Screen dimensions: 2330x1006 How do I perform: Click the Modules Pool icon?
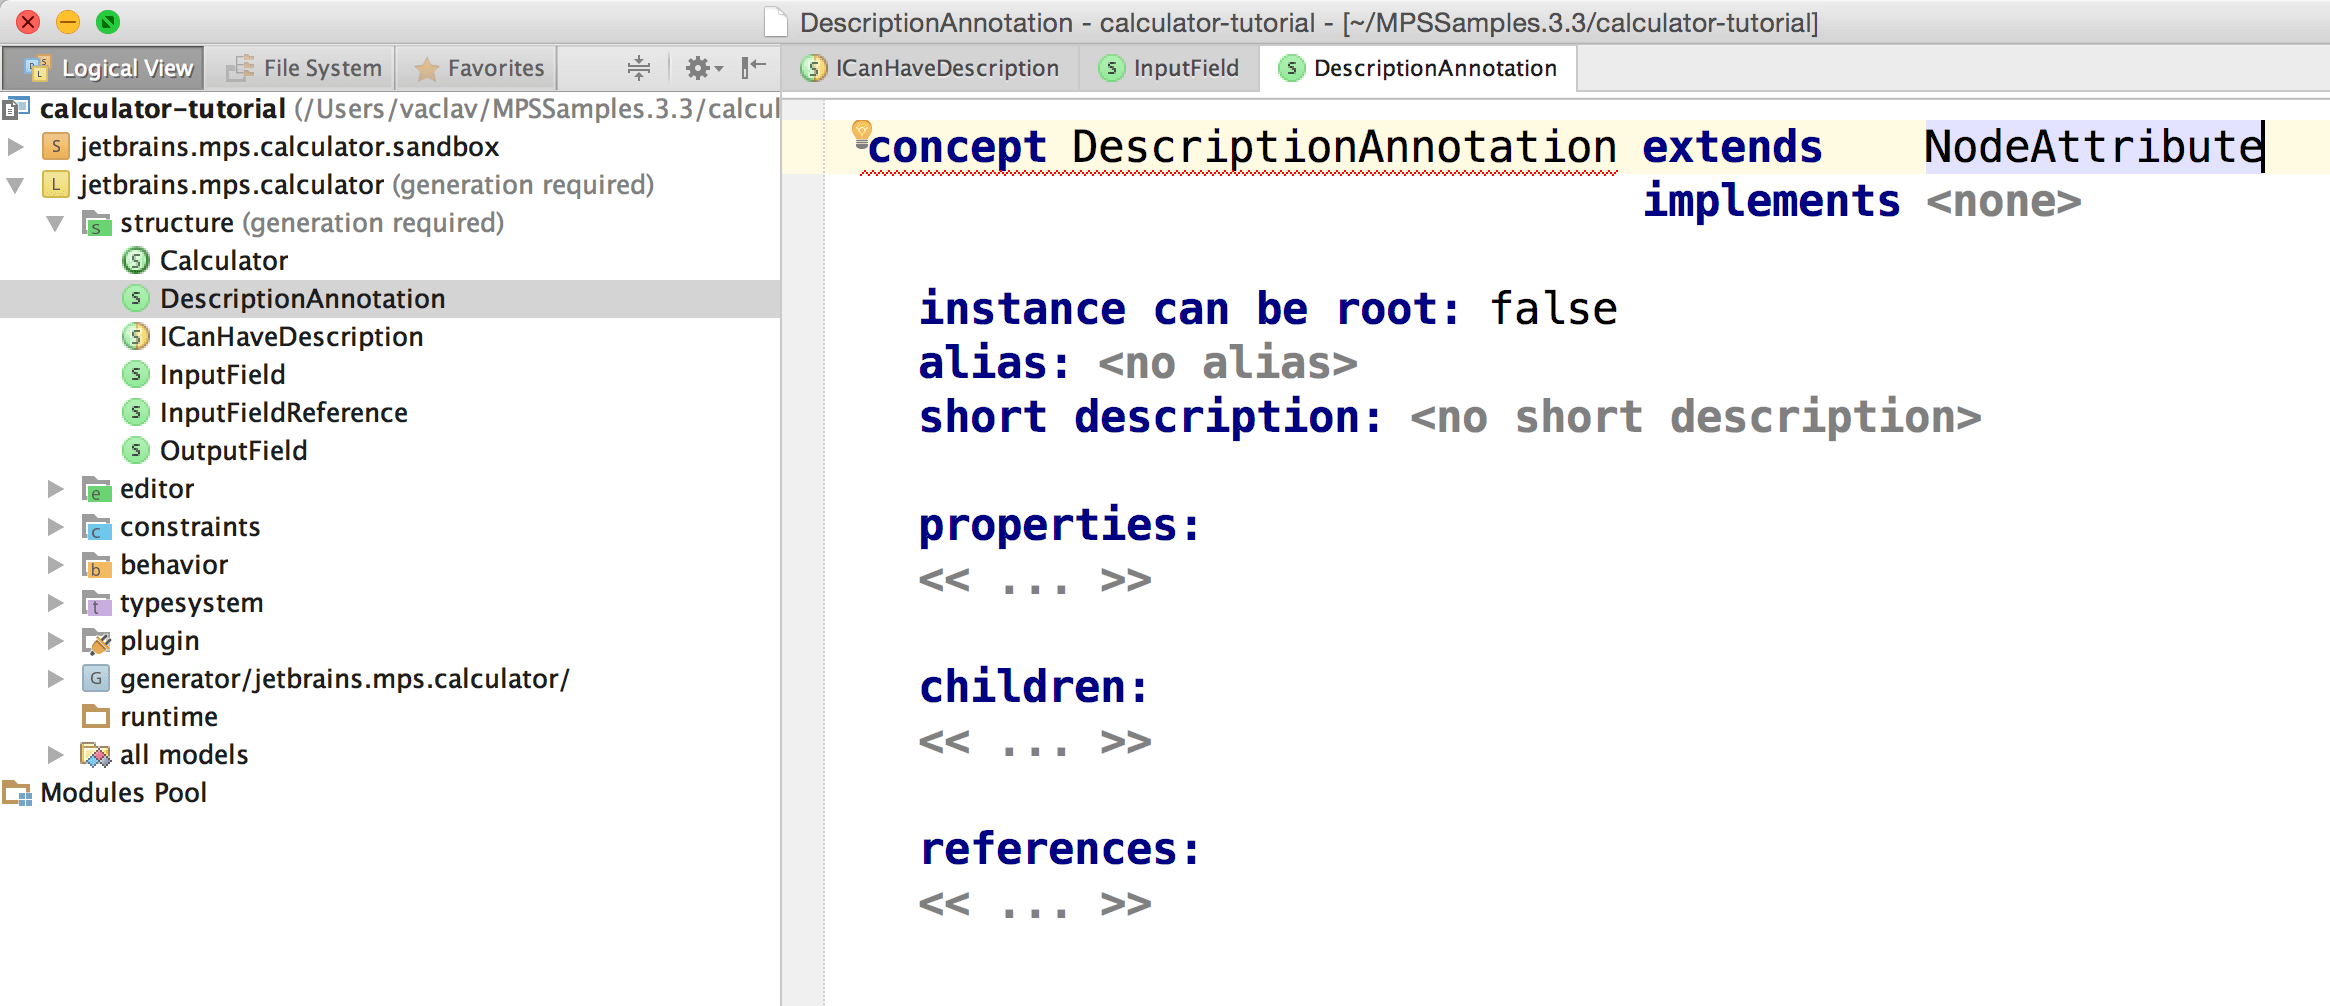point(17,792)
